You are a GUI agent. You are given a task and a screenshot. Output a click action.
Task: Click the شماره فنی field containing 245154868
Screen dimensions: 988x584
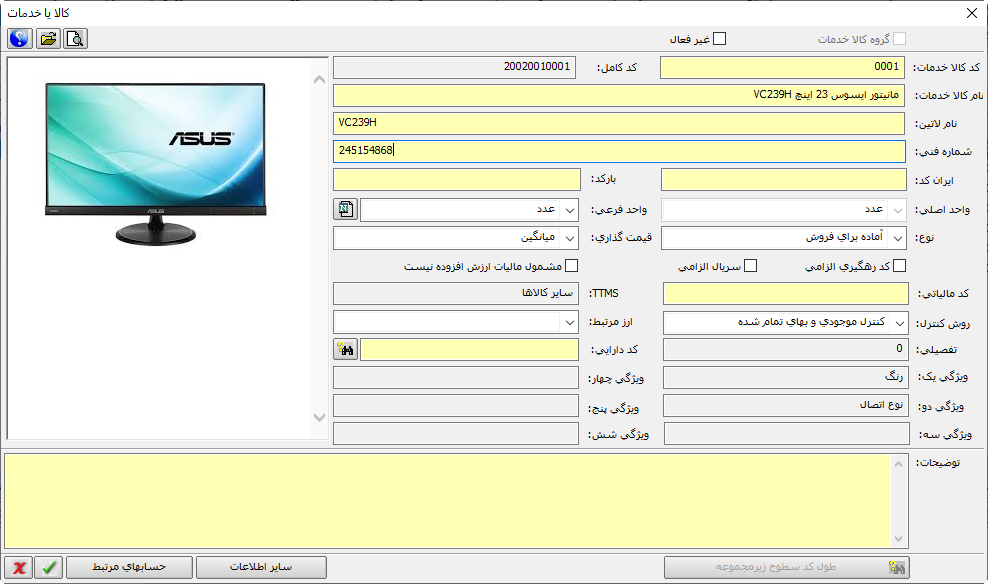pyautogui.click(x=619, y=151)
